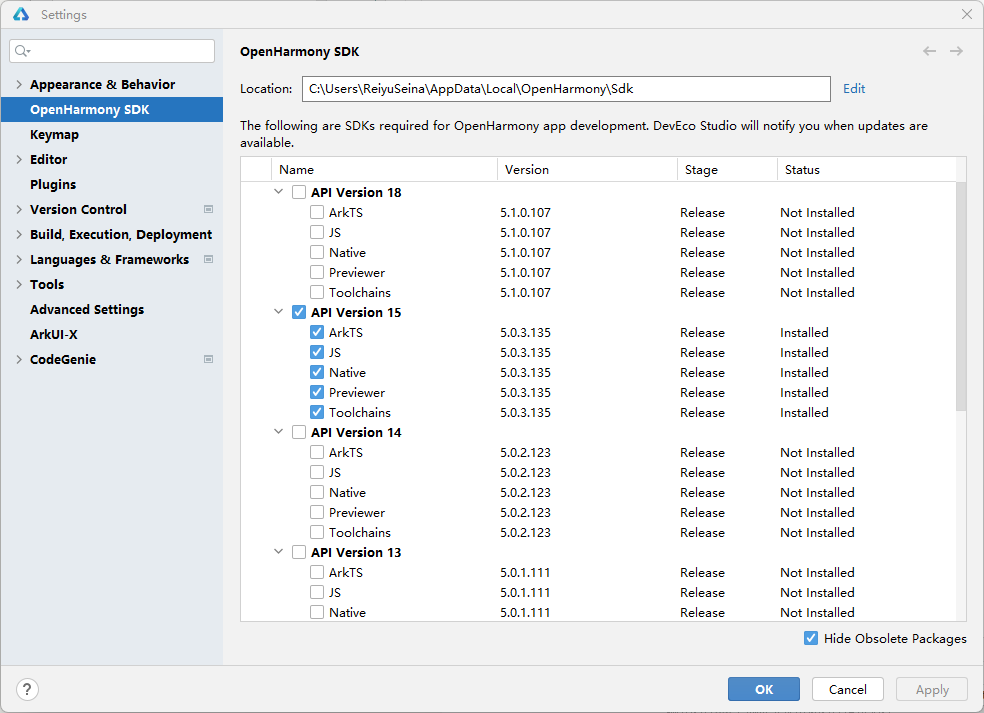Viewport: 984px width, 713px height.
Task: Collapse the API Version 13 group
Action: click(x=279, y=552)
